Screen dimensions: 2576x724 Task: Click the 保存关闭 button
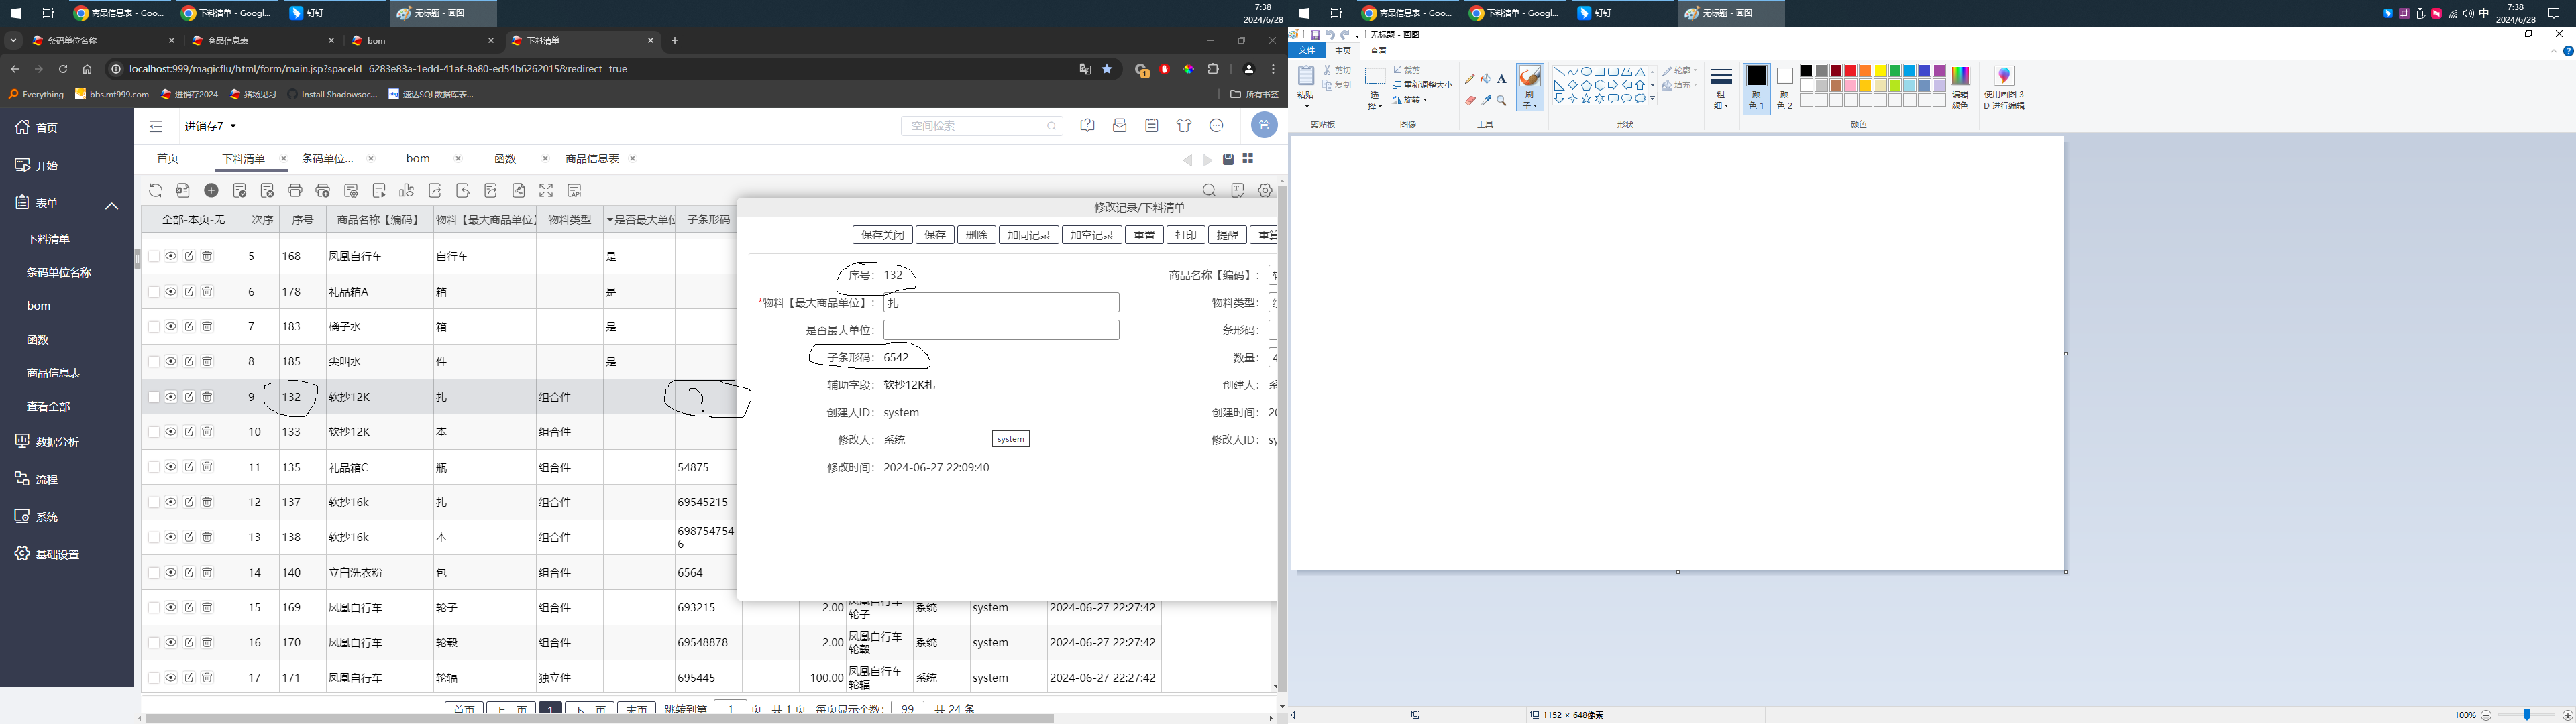click(882, 235)
